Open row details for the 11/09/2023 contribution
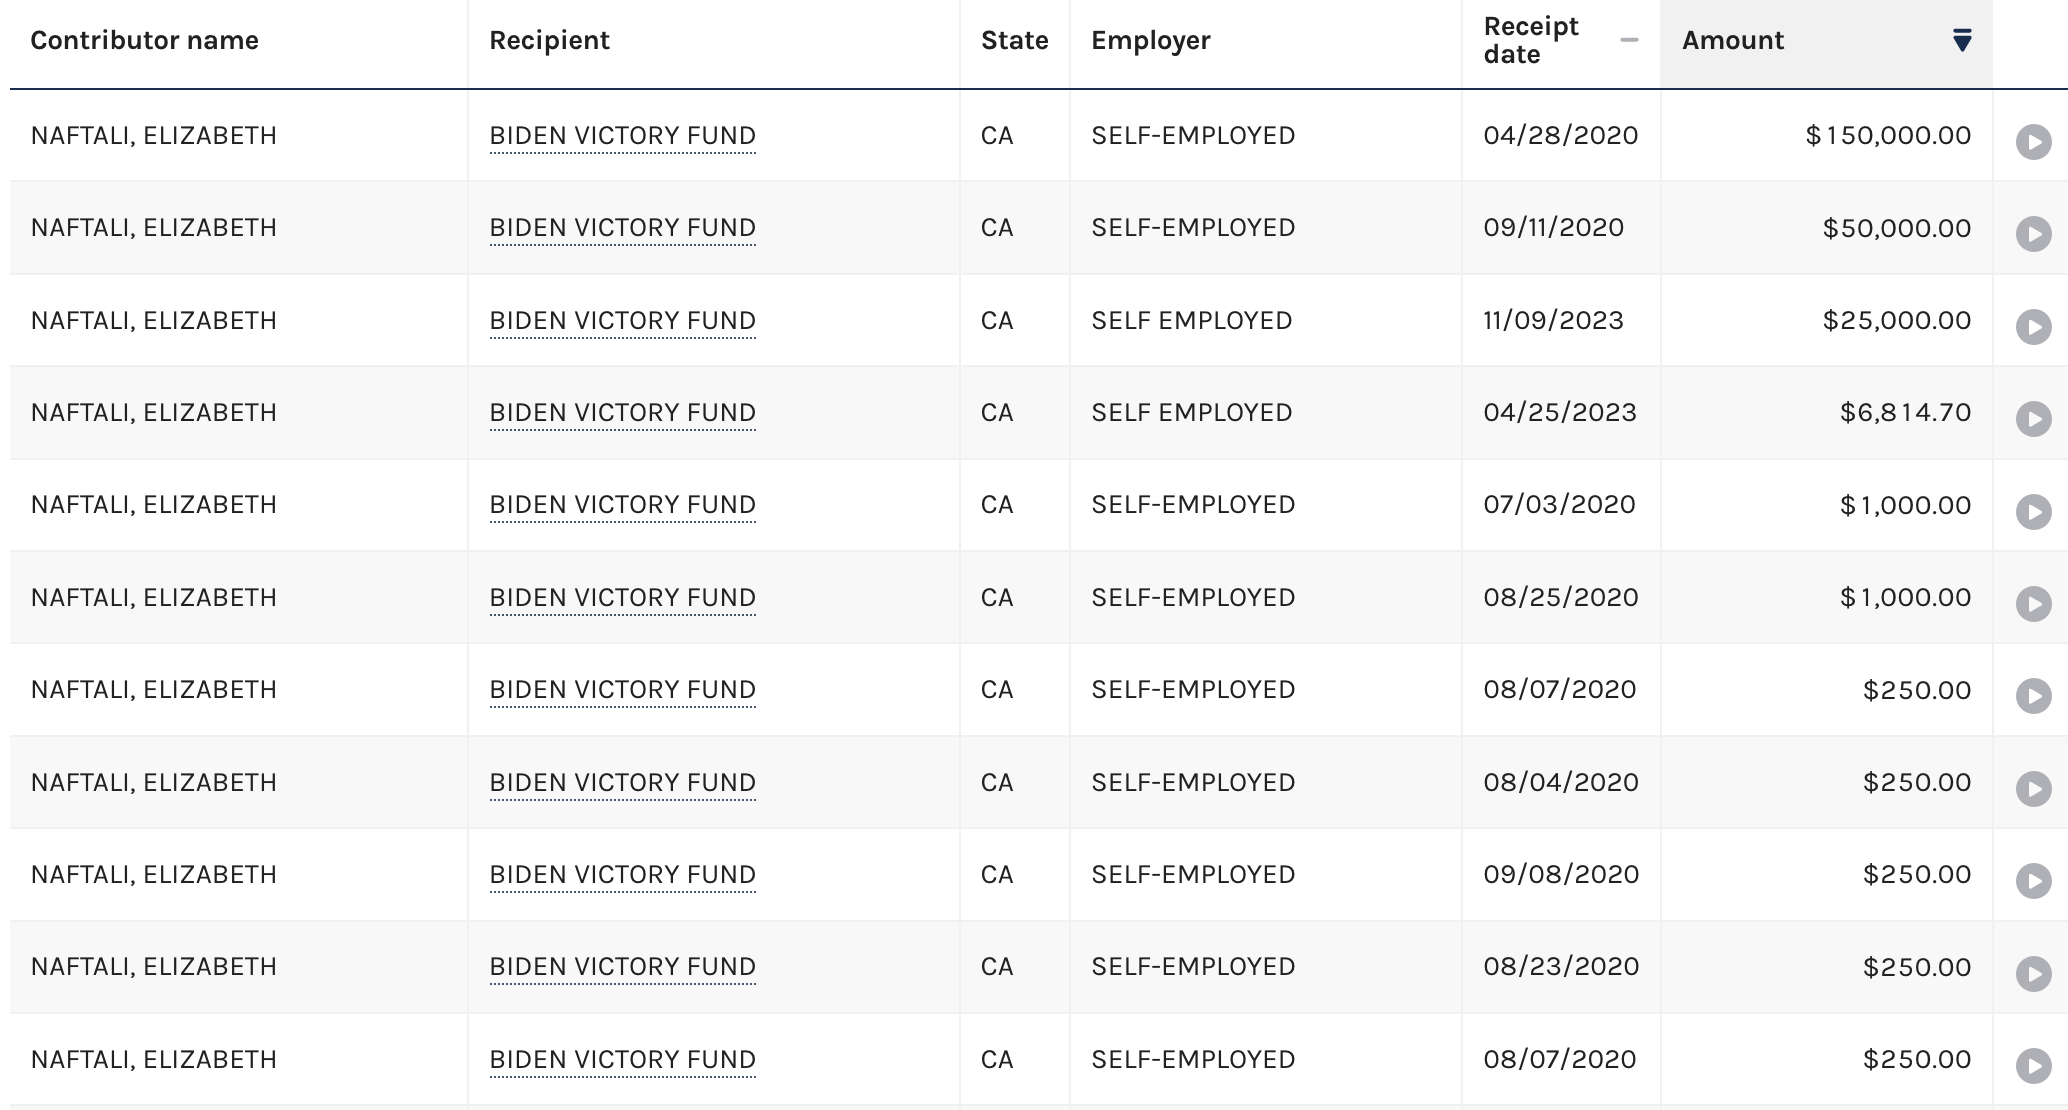Viewport: 2068px width, 1110px height. 2033,327
